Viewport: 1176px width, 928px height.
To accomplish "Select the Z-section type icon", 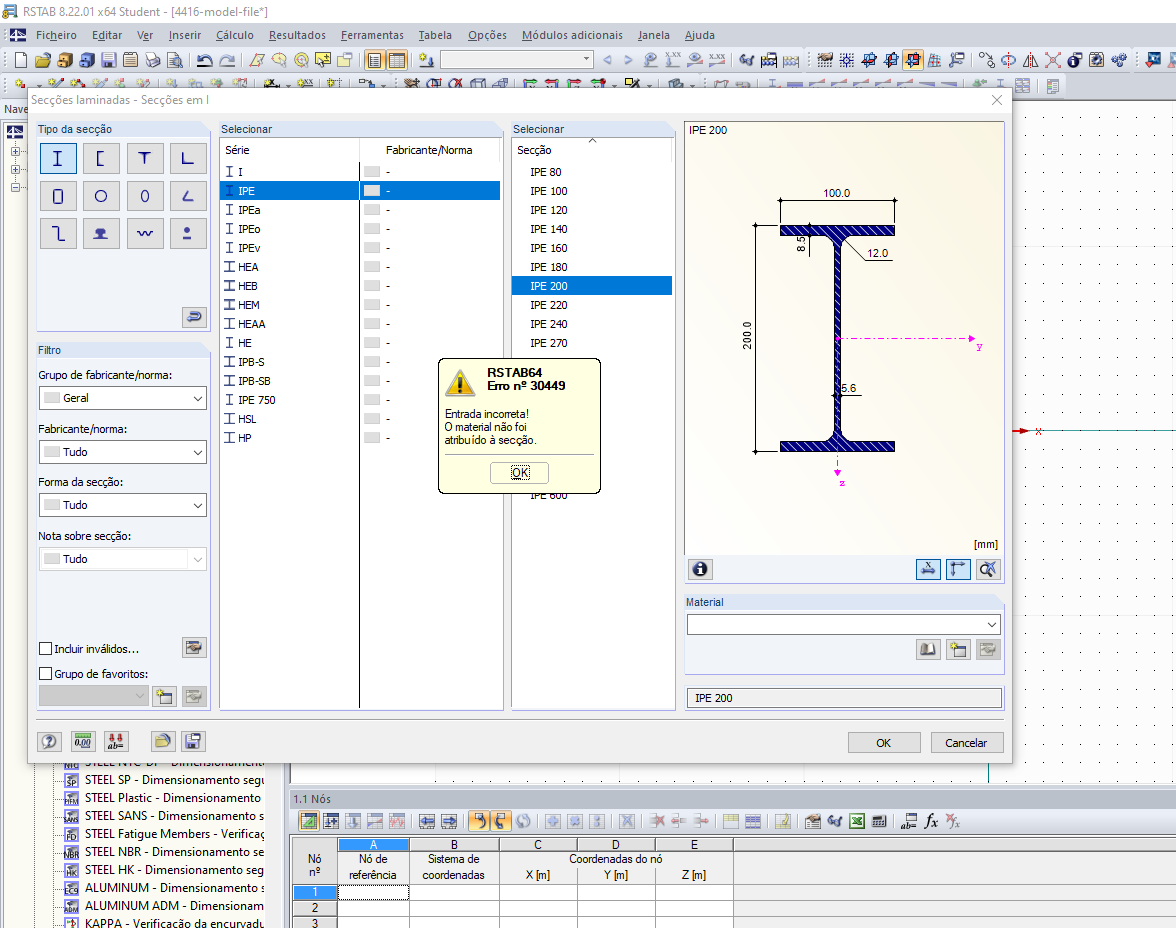I will tap(58, 233).
